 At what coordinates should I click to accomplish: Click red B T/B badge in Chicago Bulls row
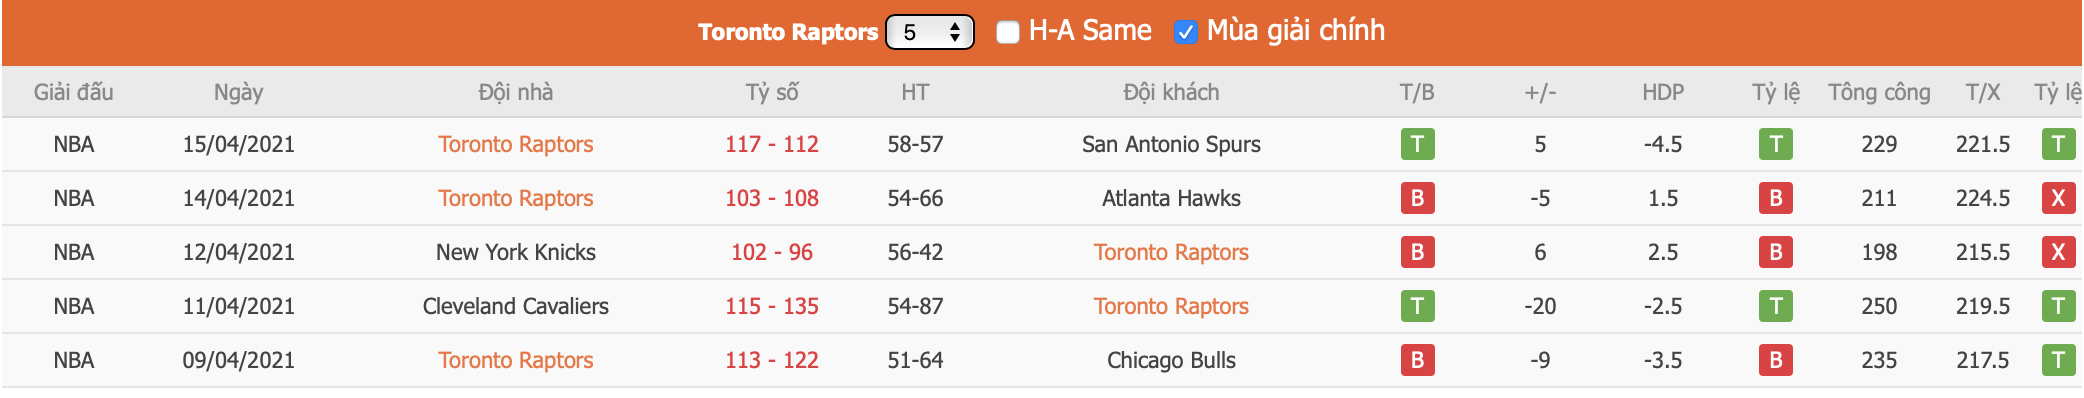pos(1417,360)
